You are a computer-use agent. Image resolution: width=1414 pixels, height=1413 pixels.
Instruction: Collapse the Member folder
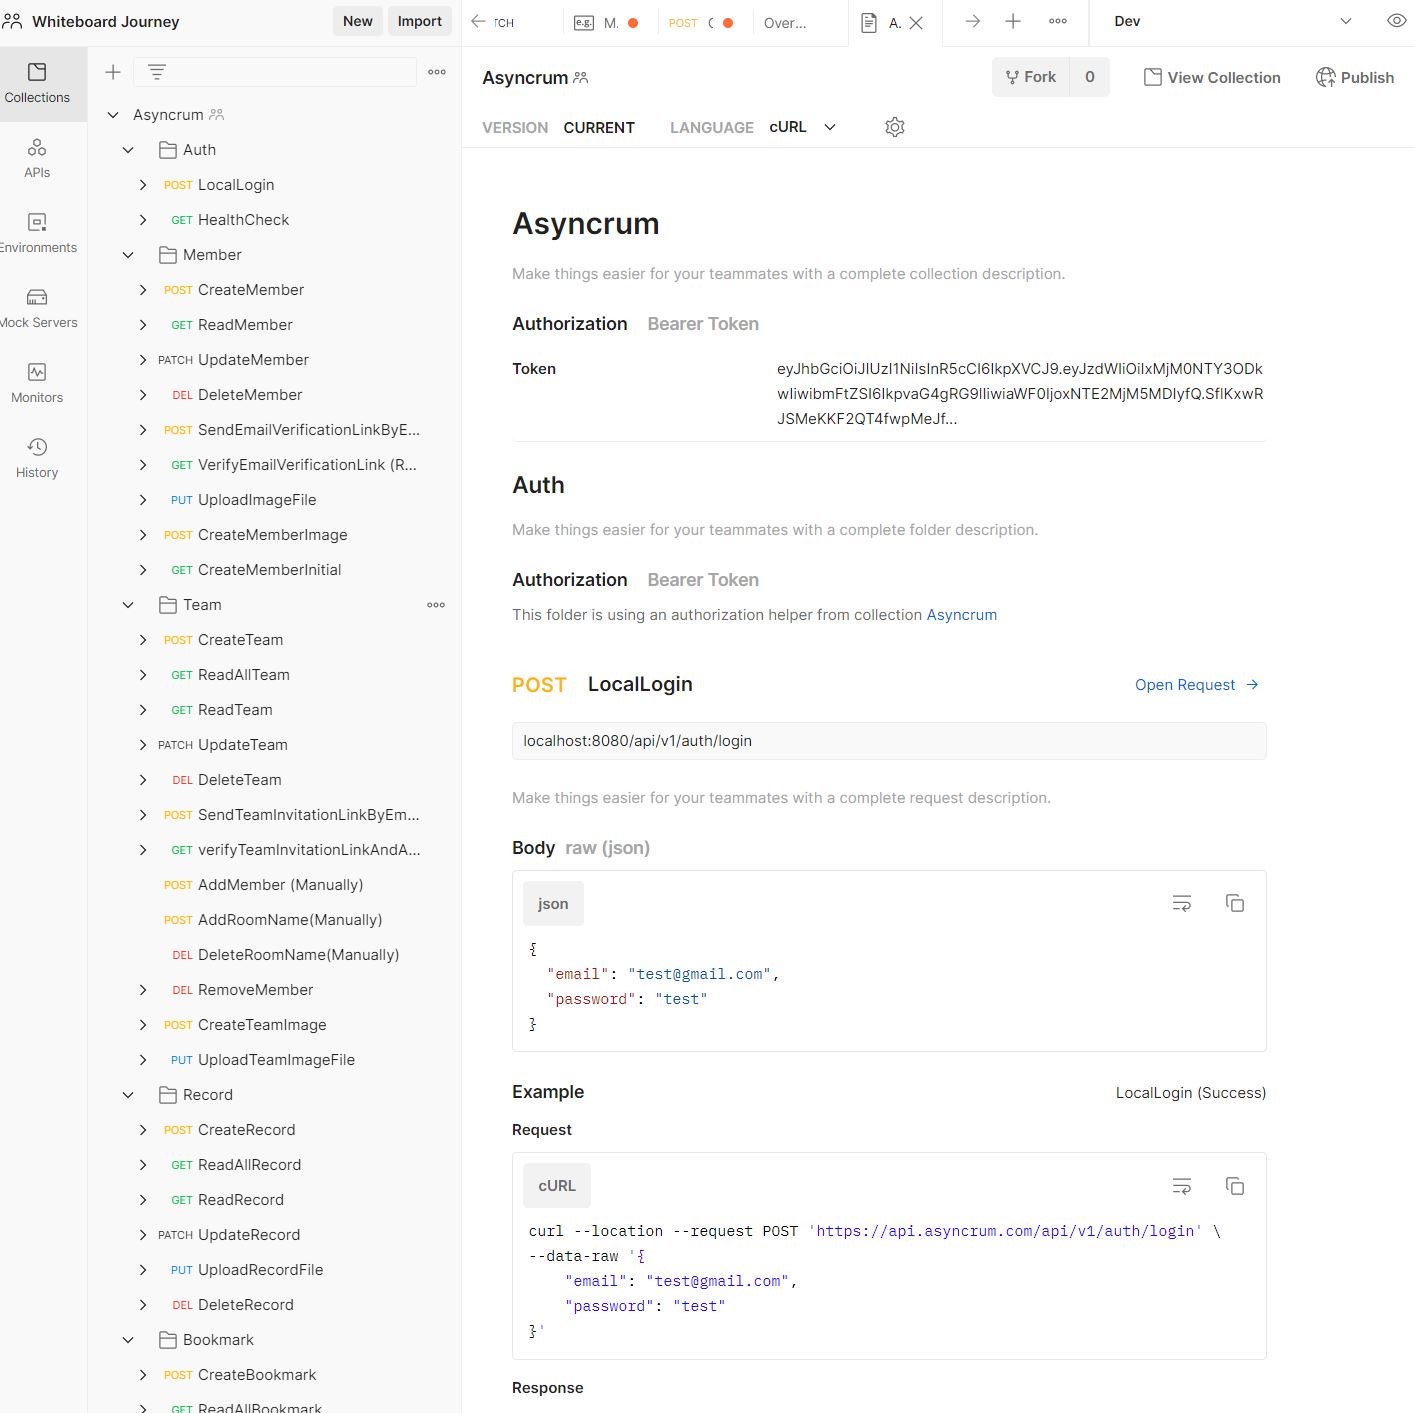coord(128,255)
